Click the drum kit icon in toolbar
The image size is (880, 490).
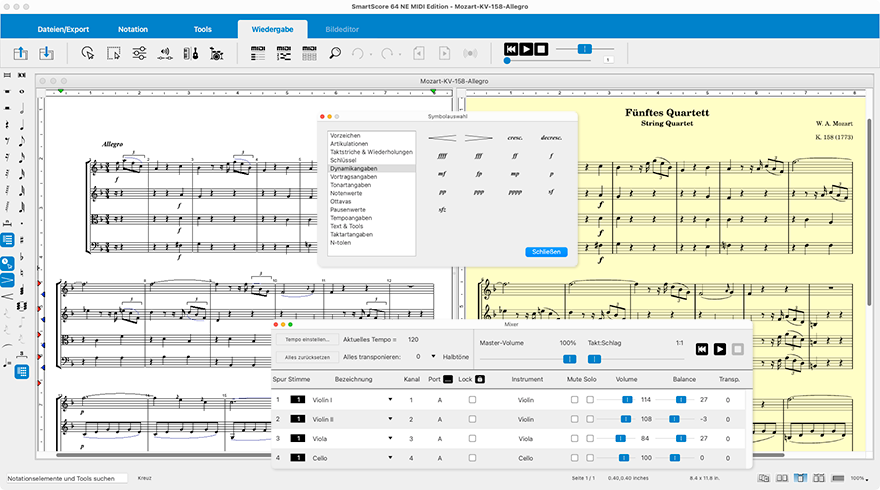[217, 53]
